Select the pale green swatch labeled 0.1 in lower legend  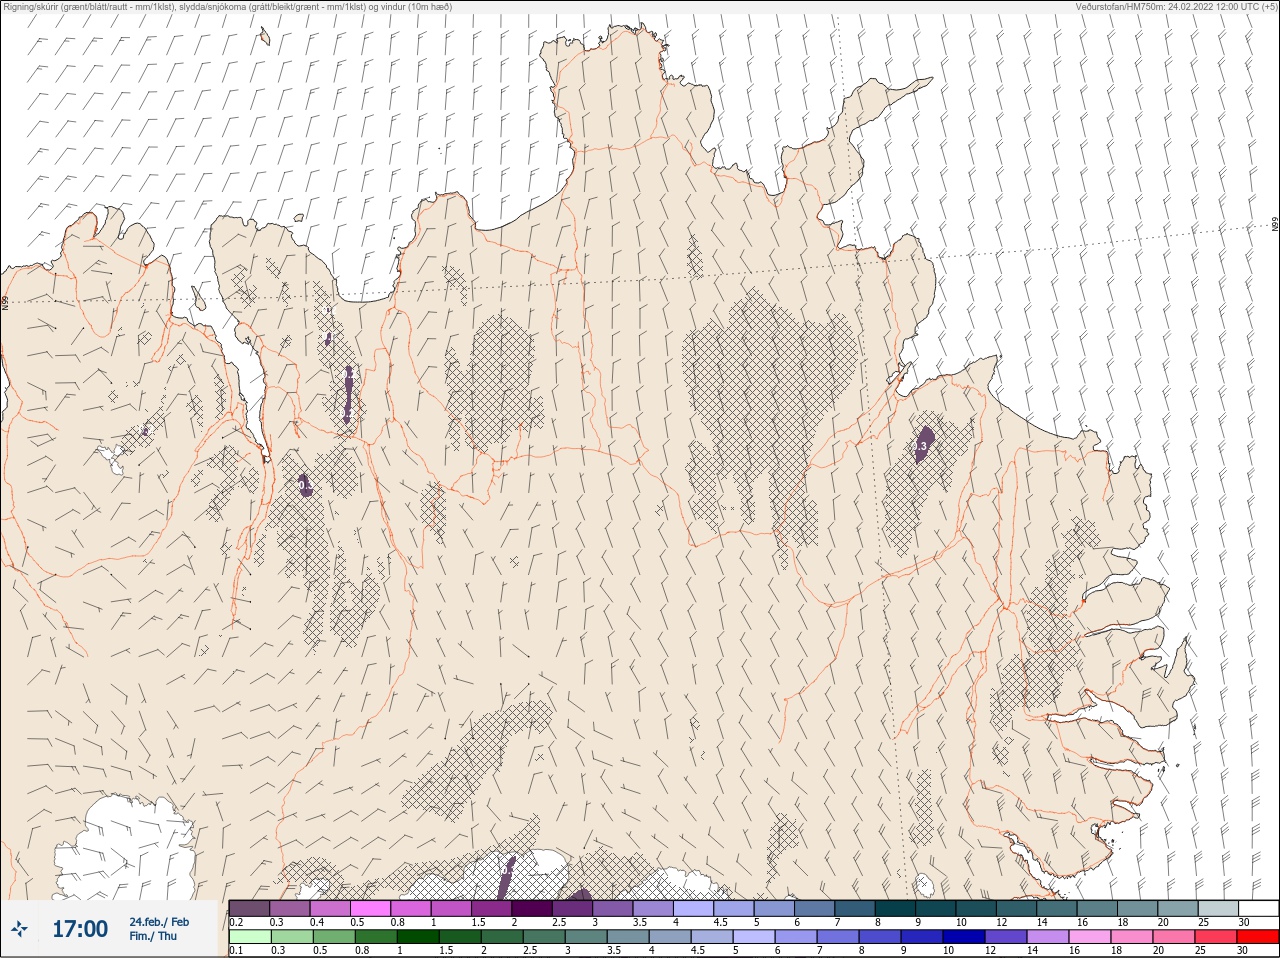pos(250,937)
